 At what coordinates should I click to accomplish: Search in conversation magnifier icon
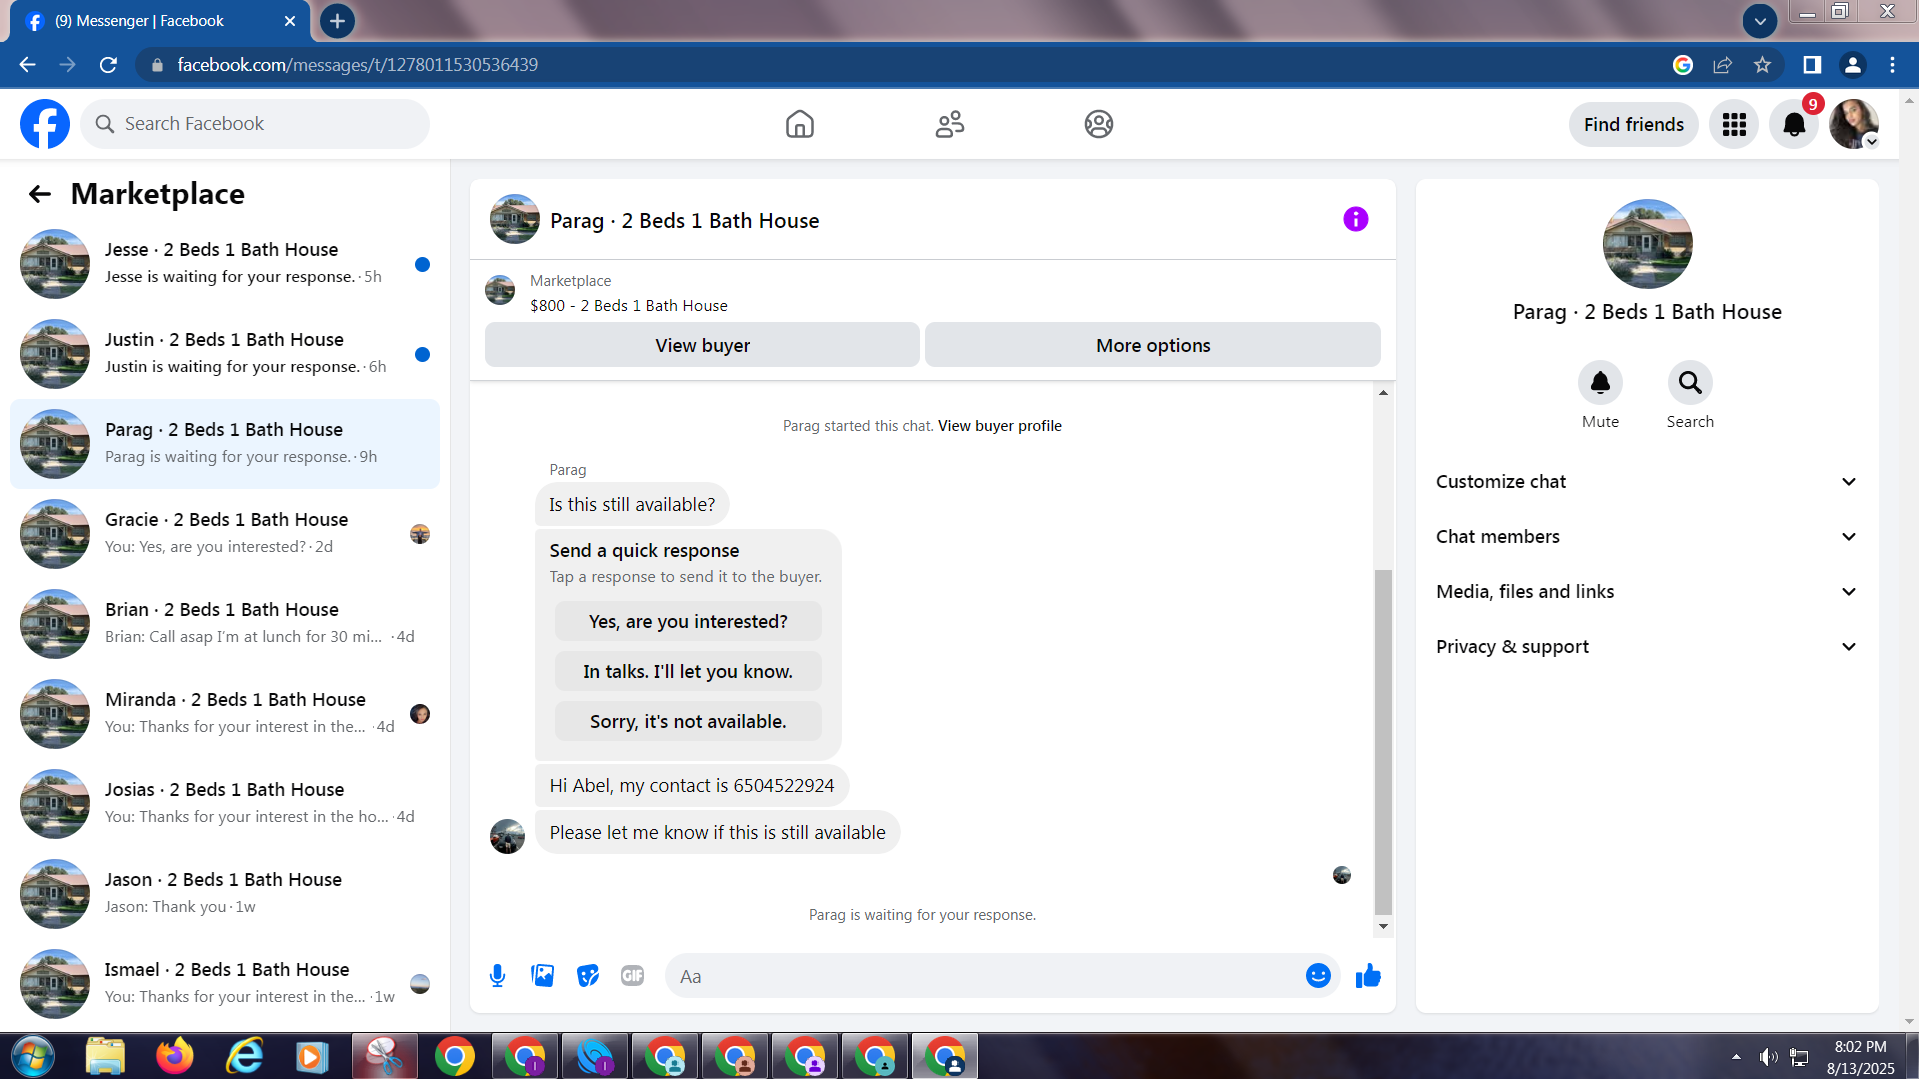[x=1690, y=383]
